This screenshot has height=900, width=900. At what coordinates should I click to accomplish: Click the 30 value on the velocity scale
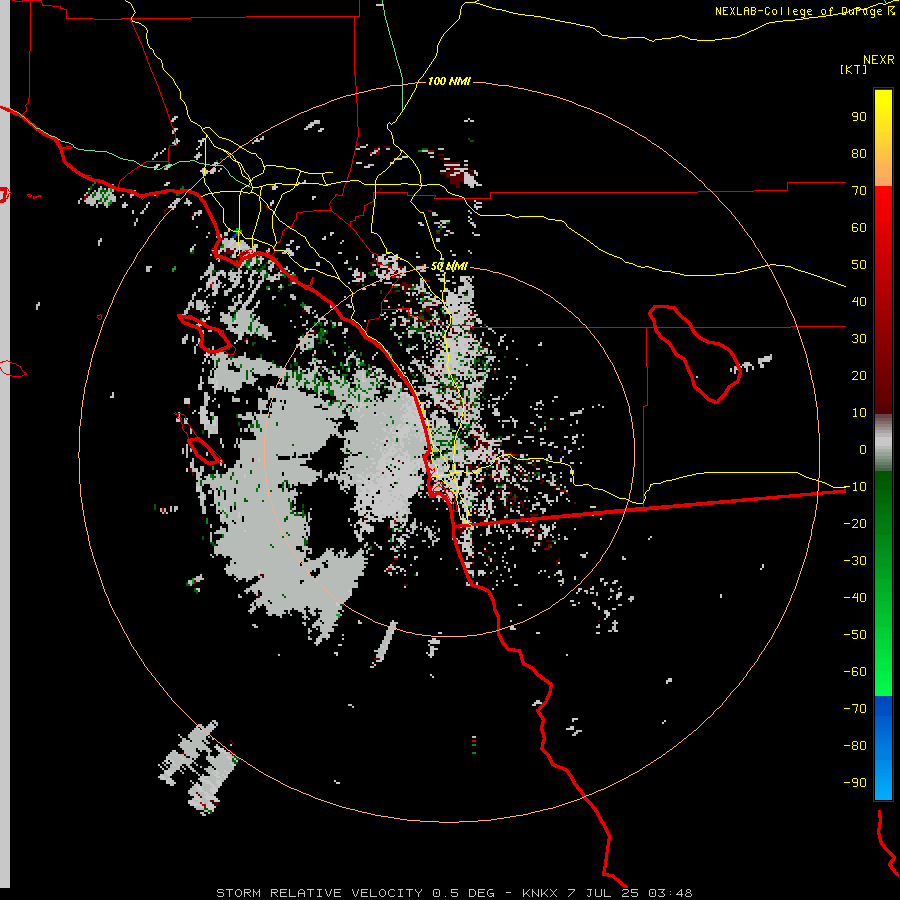(859, 339)
